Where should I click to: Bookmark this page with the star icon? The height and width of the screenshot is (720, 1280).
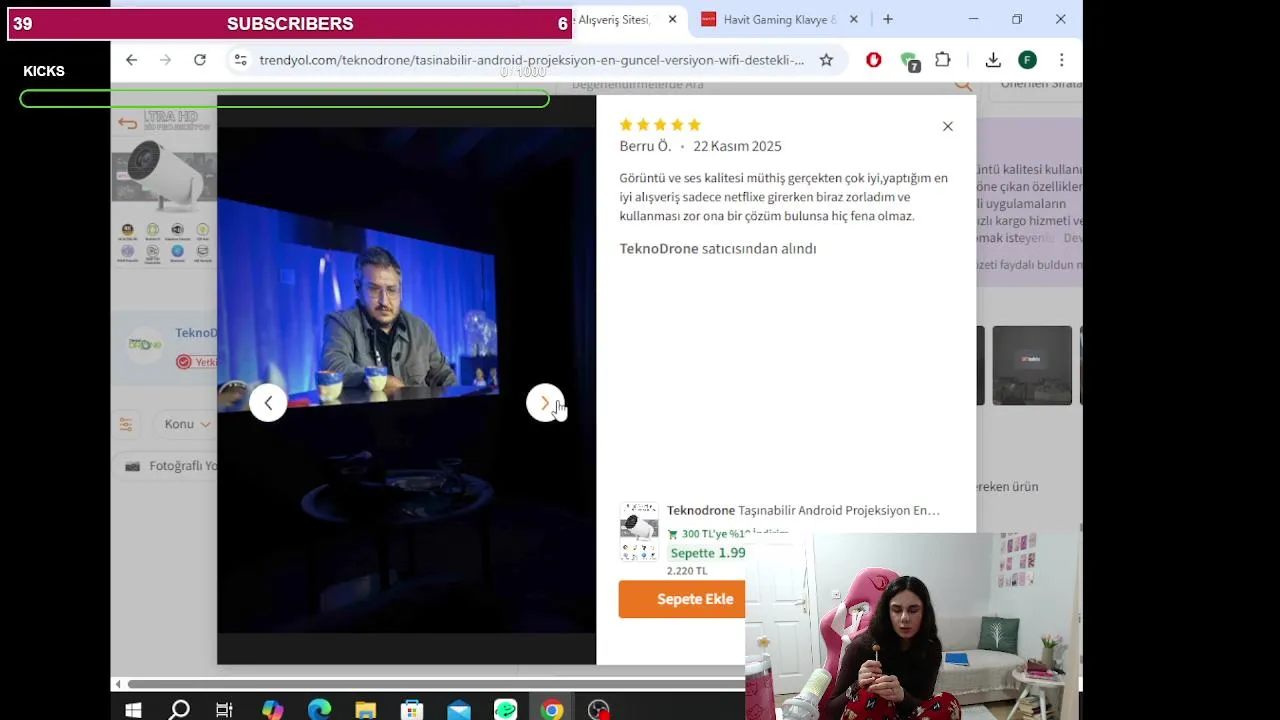(x=826, y=60)
